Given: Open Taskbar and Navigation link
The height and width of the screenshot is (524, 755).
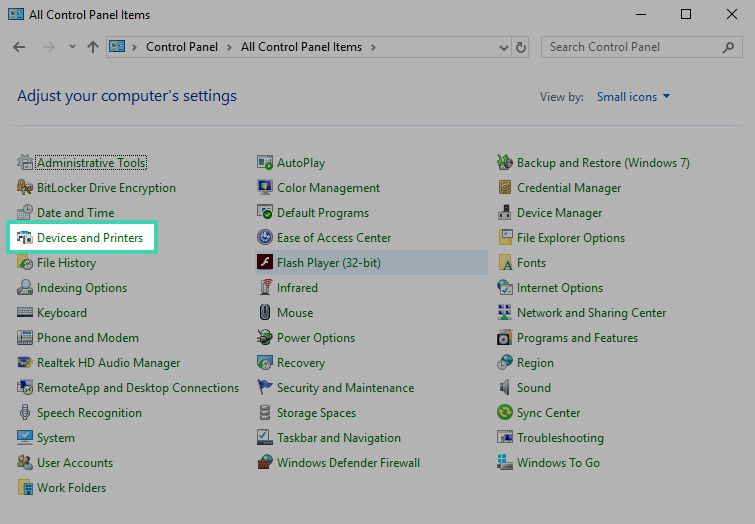Looking at the screenshot, I should point(339,438).
